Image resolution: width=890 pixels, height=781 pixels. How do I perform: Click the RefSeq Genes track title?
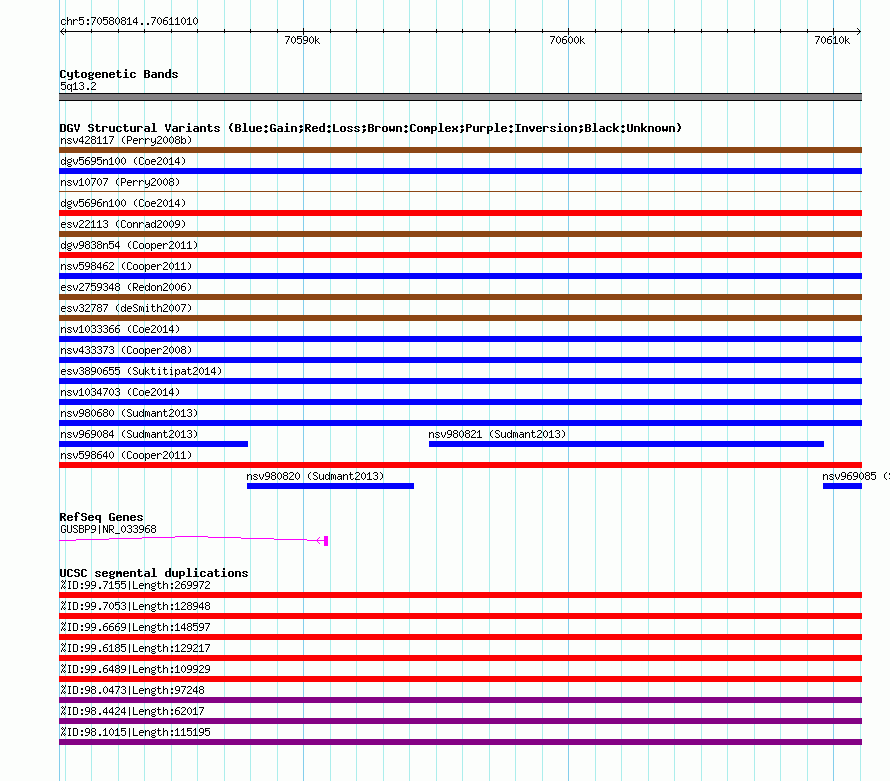[102, 517]
